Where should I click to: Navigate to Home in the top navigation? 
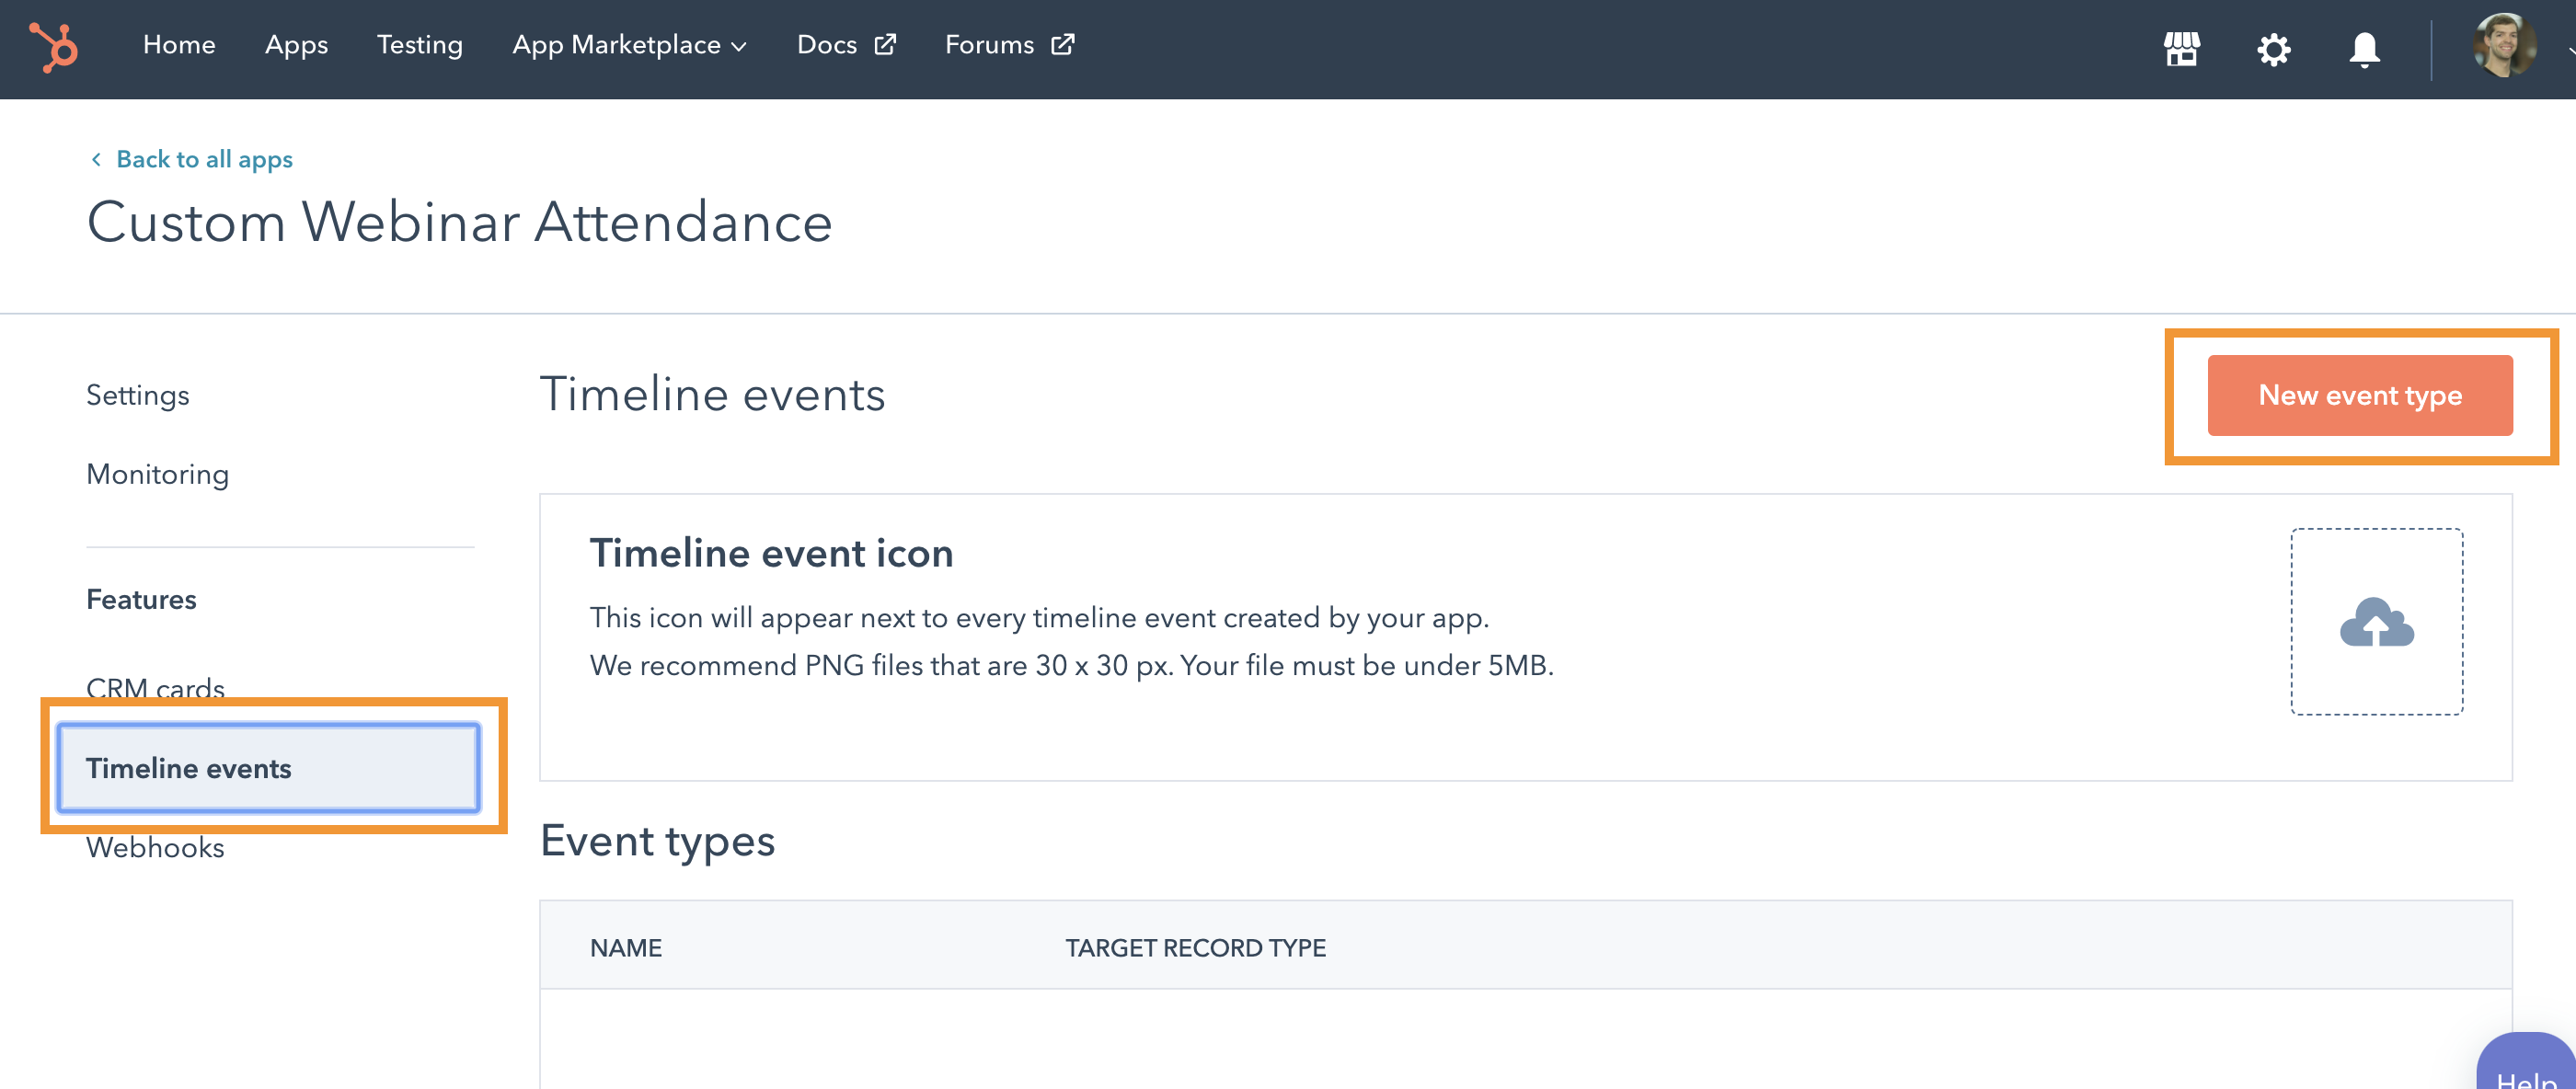(179, 45)
